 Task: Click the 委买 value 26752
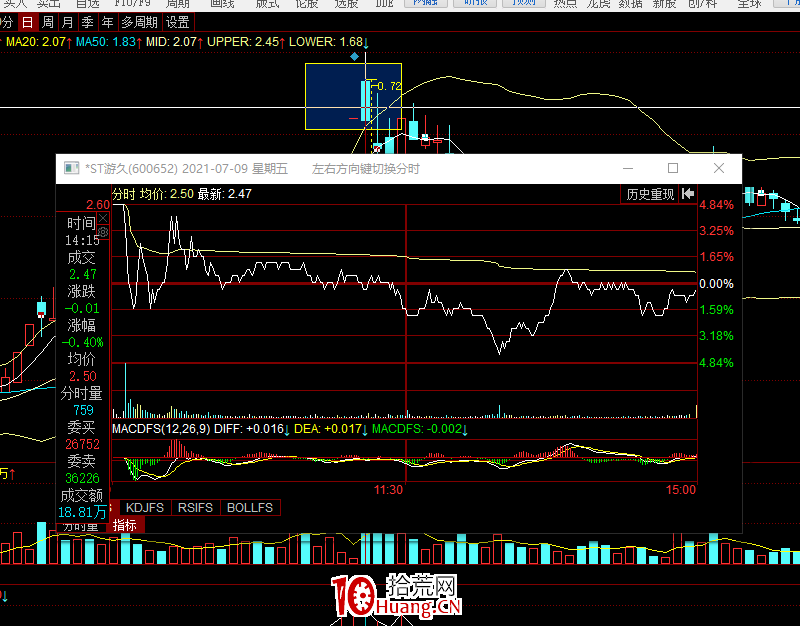(x=82, y=444)
